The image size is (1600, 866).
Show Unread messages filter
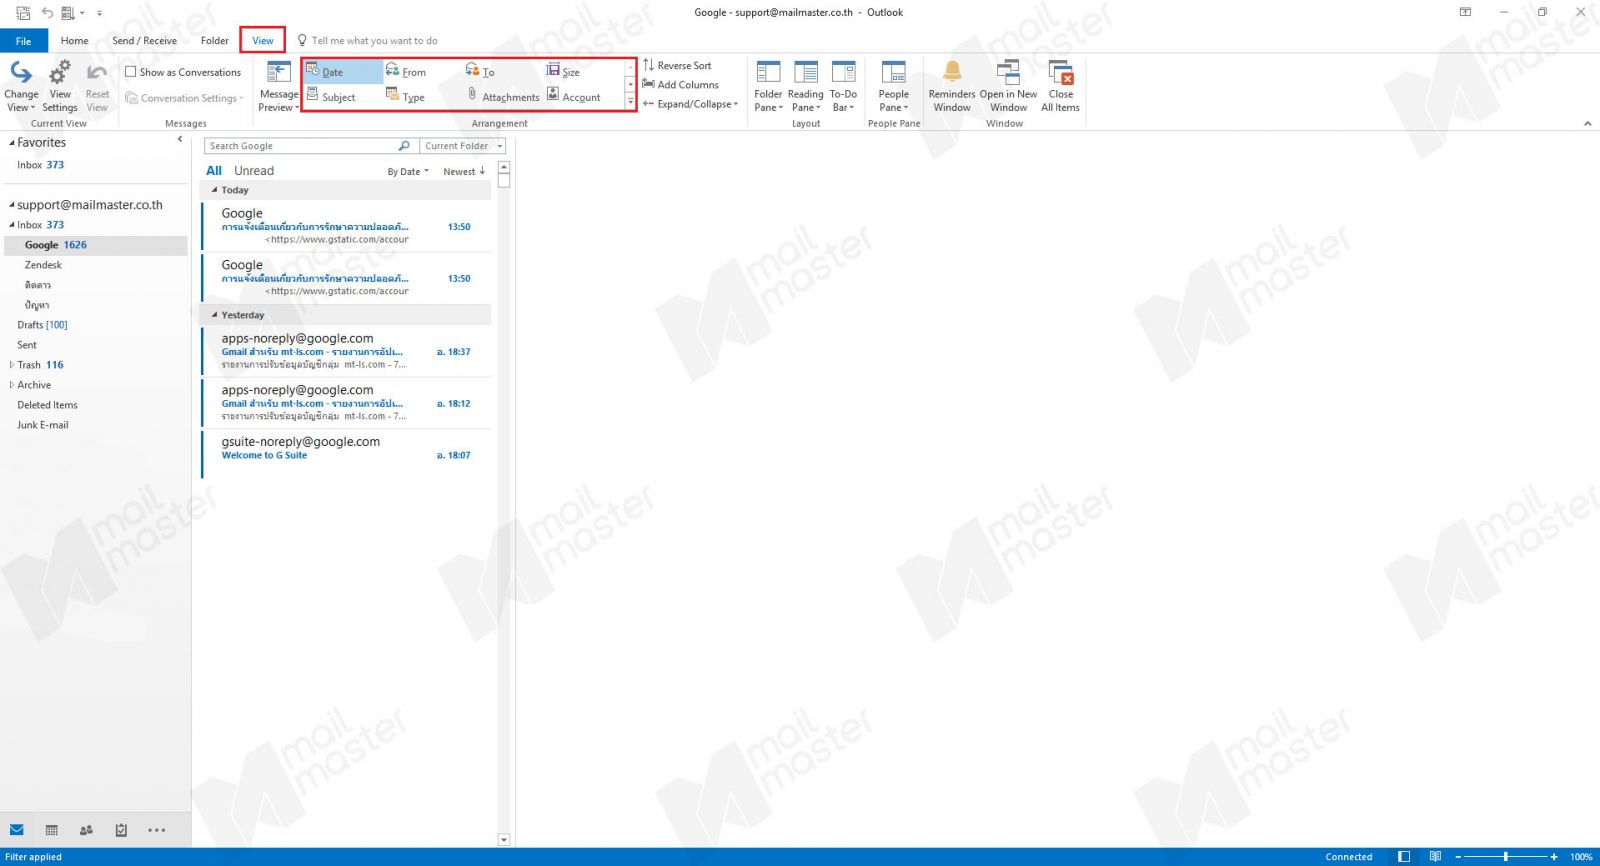point(254,171)
